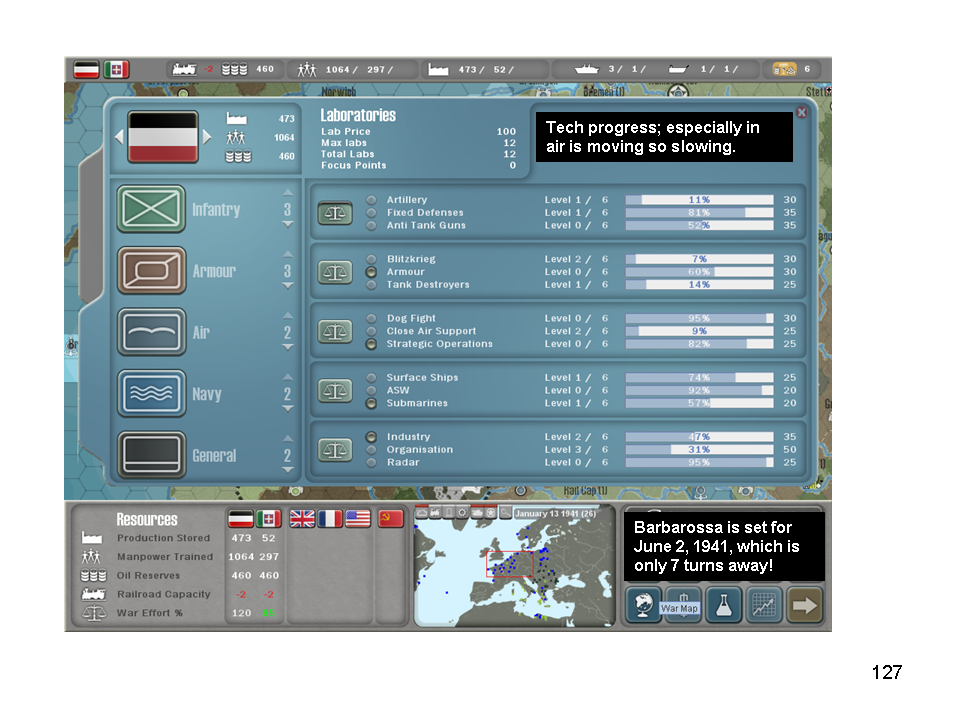Click the Infantry category icon
Image resolution: width=960 pixels, height=720 pixels.
pyautogui.click(x=151, y=210)
